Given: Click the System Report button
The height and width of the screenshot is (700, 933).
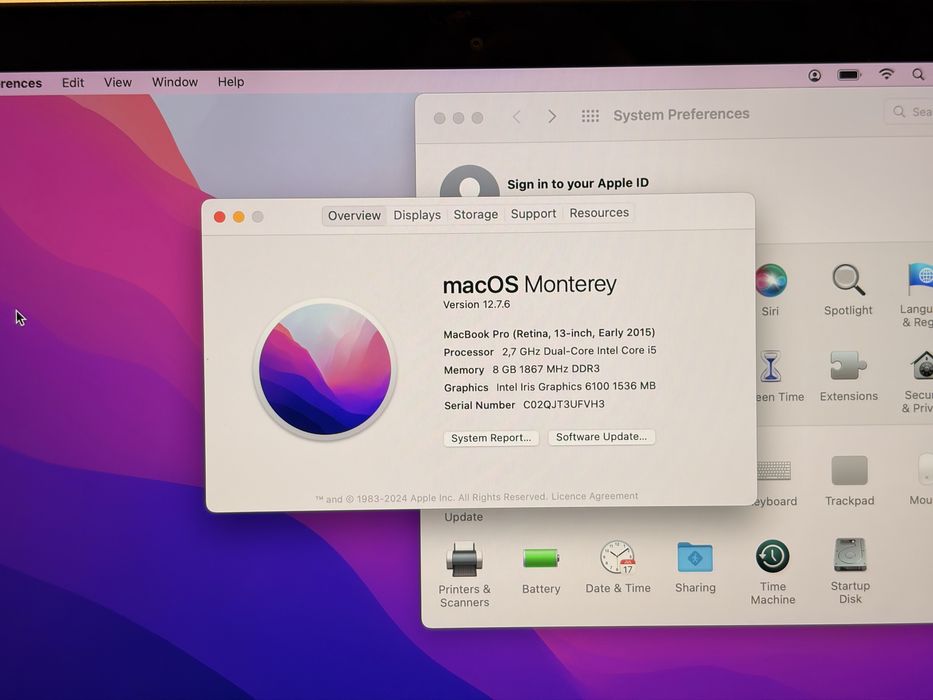Looking at the screenshot, I should [491, 438].
